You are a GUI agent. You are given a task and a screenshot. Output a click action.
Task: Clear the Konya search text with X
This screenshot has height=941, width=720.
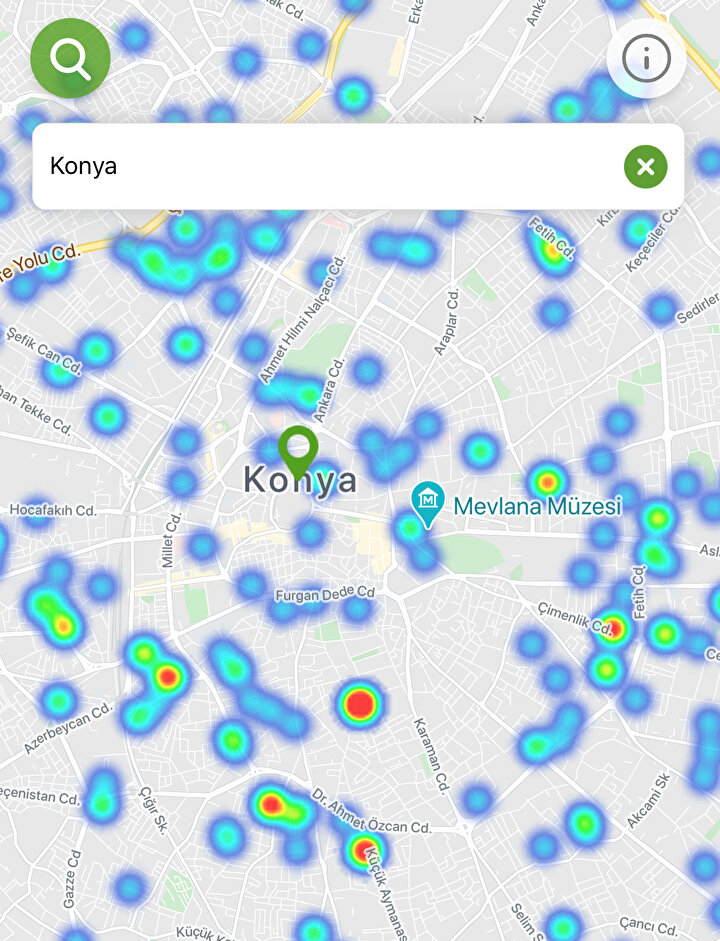(645, 166)
